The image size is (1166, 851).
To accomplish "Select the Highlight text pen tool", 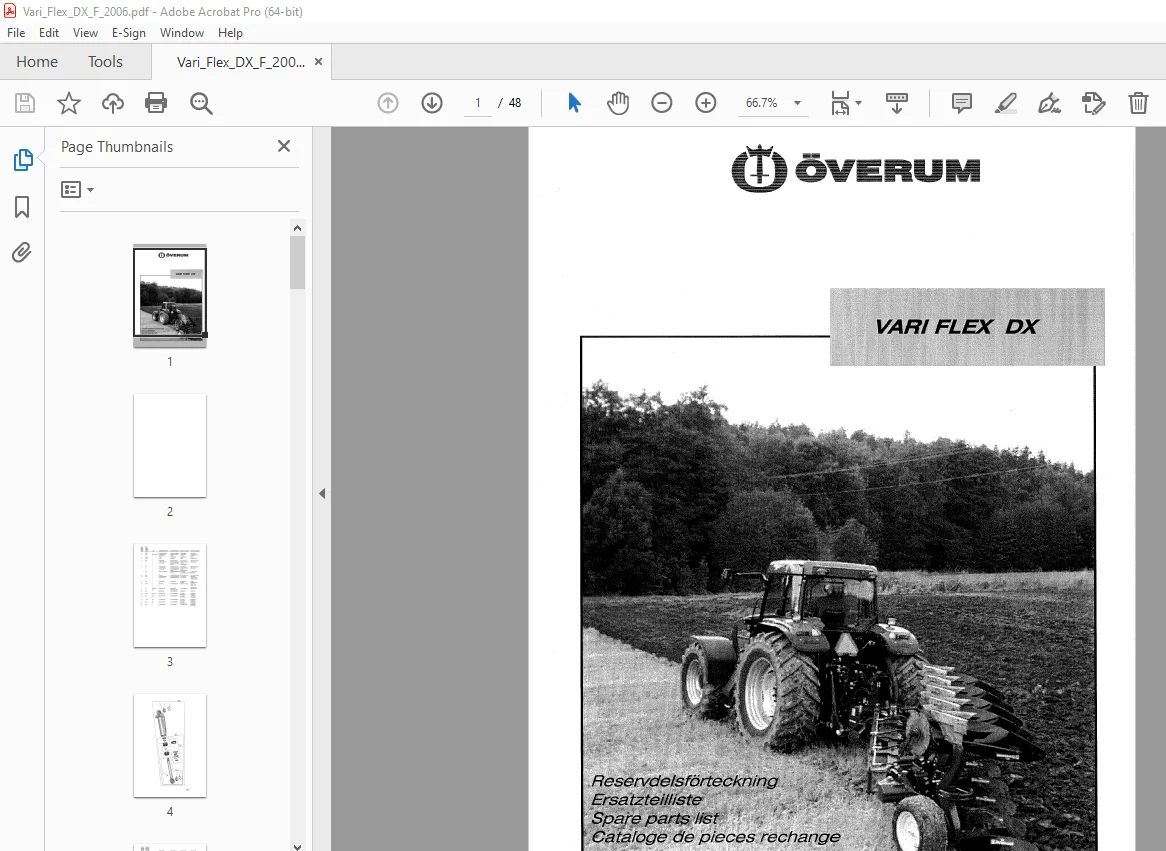I will coord(1005,103).
